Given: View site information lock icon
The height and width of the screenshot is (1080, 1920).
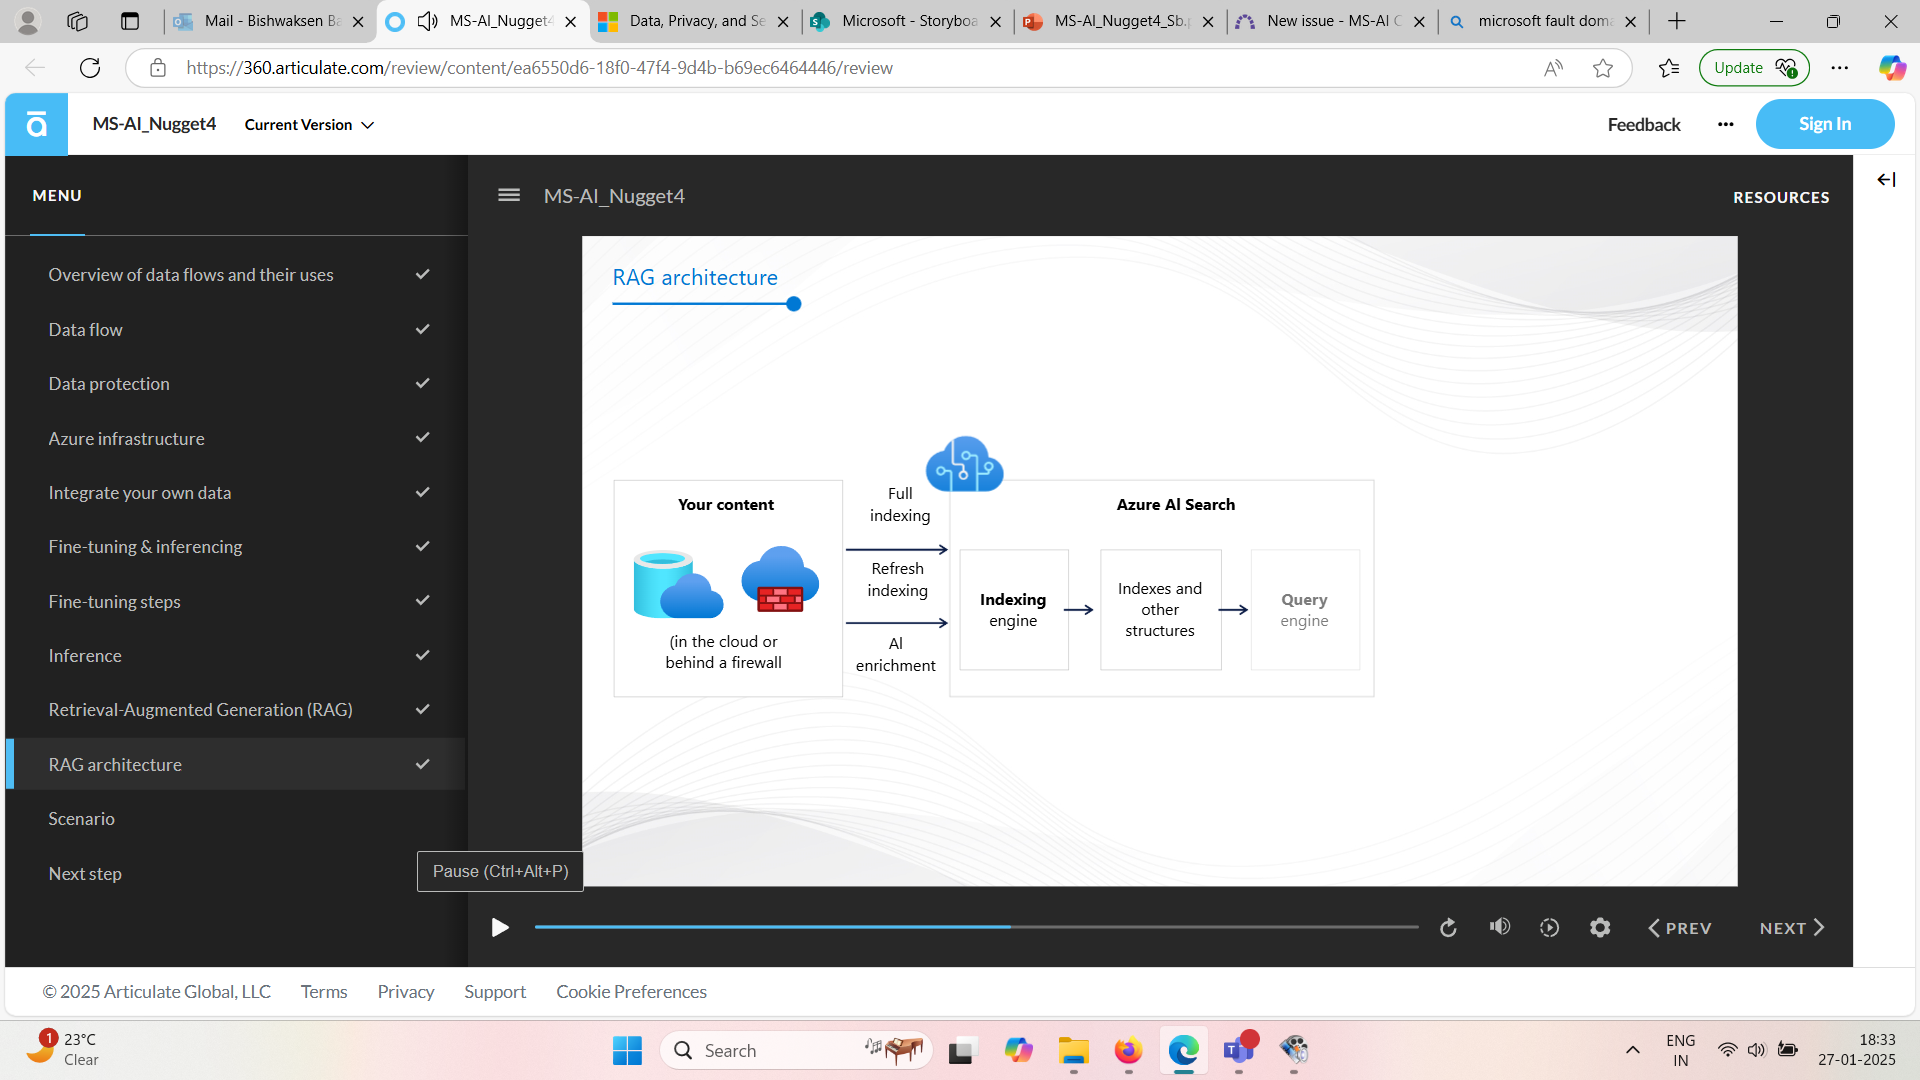Looking at the screenshot, I should [158, 68].
